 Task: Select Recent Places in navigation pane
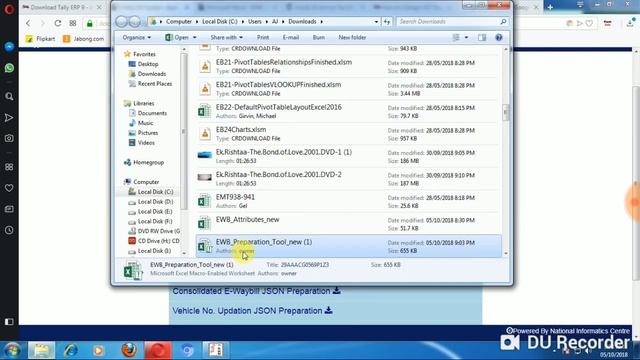click(x=155, y=84)
